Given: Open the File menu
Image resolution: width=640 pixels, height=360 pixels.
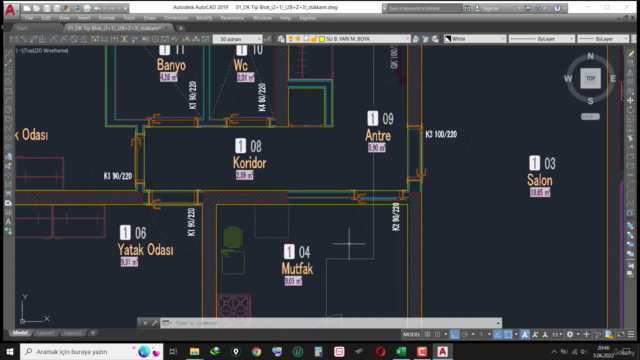Looking at the screenshot, I should pyautogui.click(x=29, y=18).
